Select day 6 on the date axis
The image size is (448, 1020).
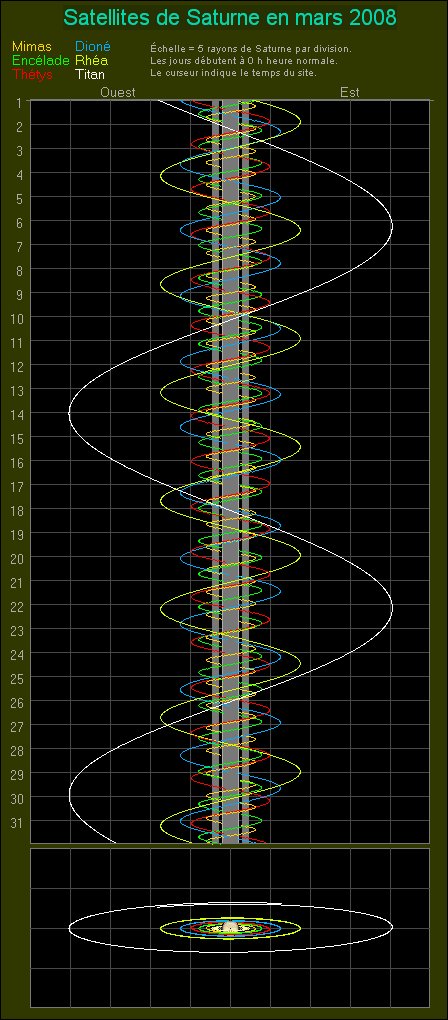click(x=20, y=222)
